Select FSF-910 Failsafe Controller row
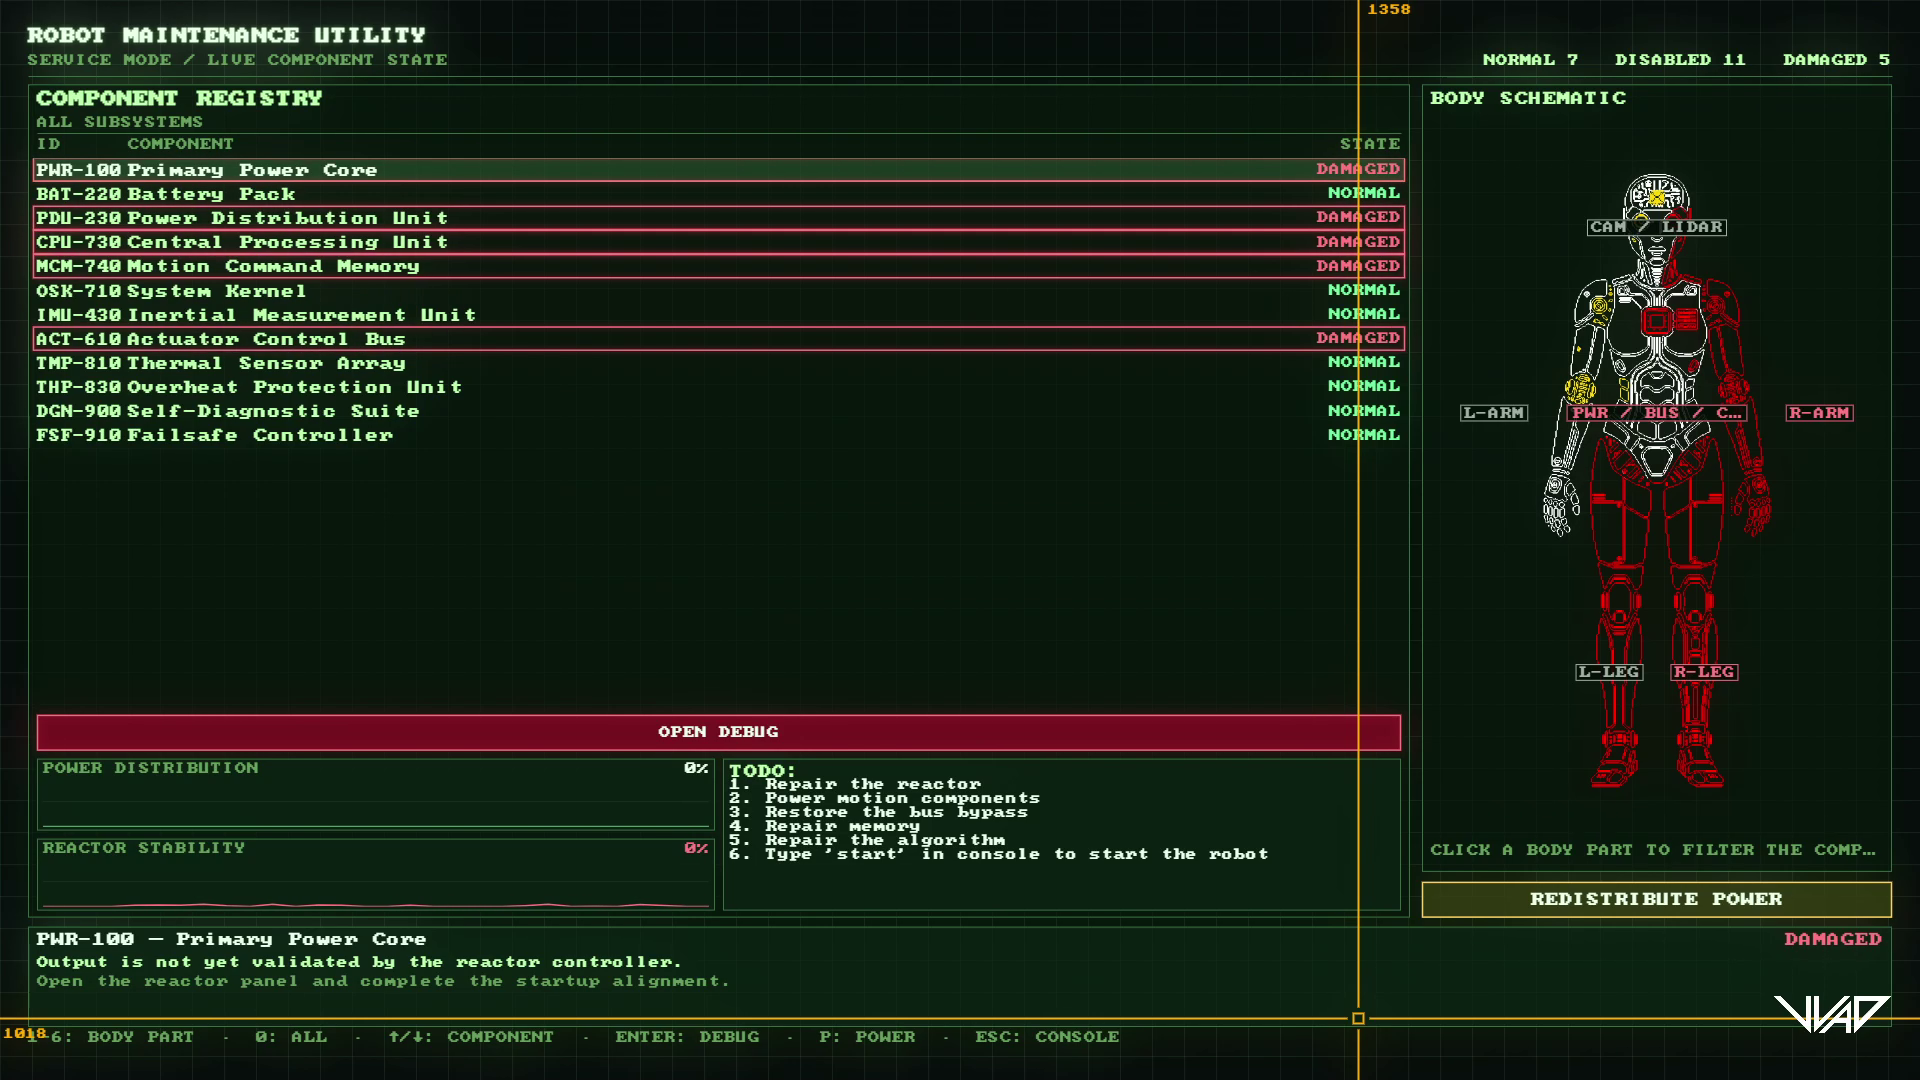The height and width of the screenshot is (1080, 1920). 718,435
